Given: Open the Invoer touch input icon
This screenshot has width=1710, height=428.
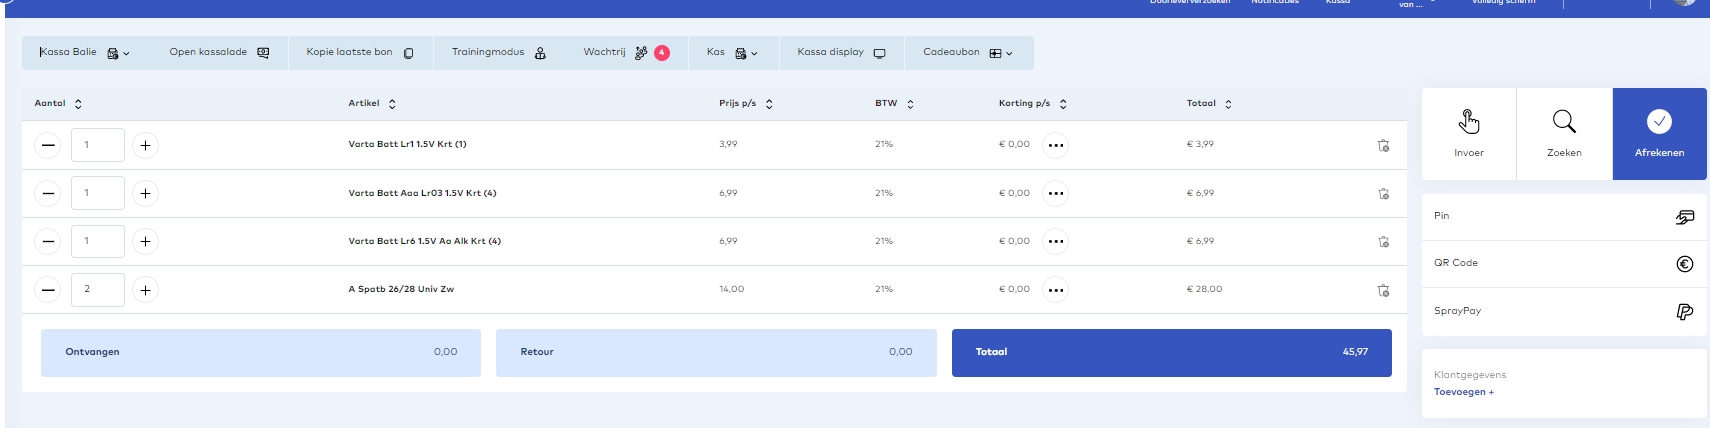Looking at the screenshot, I should [x=1468, y=122].
